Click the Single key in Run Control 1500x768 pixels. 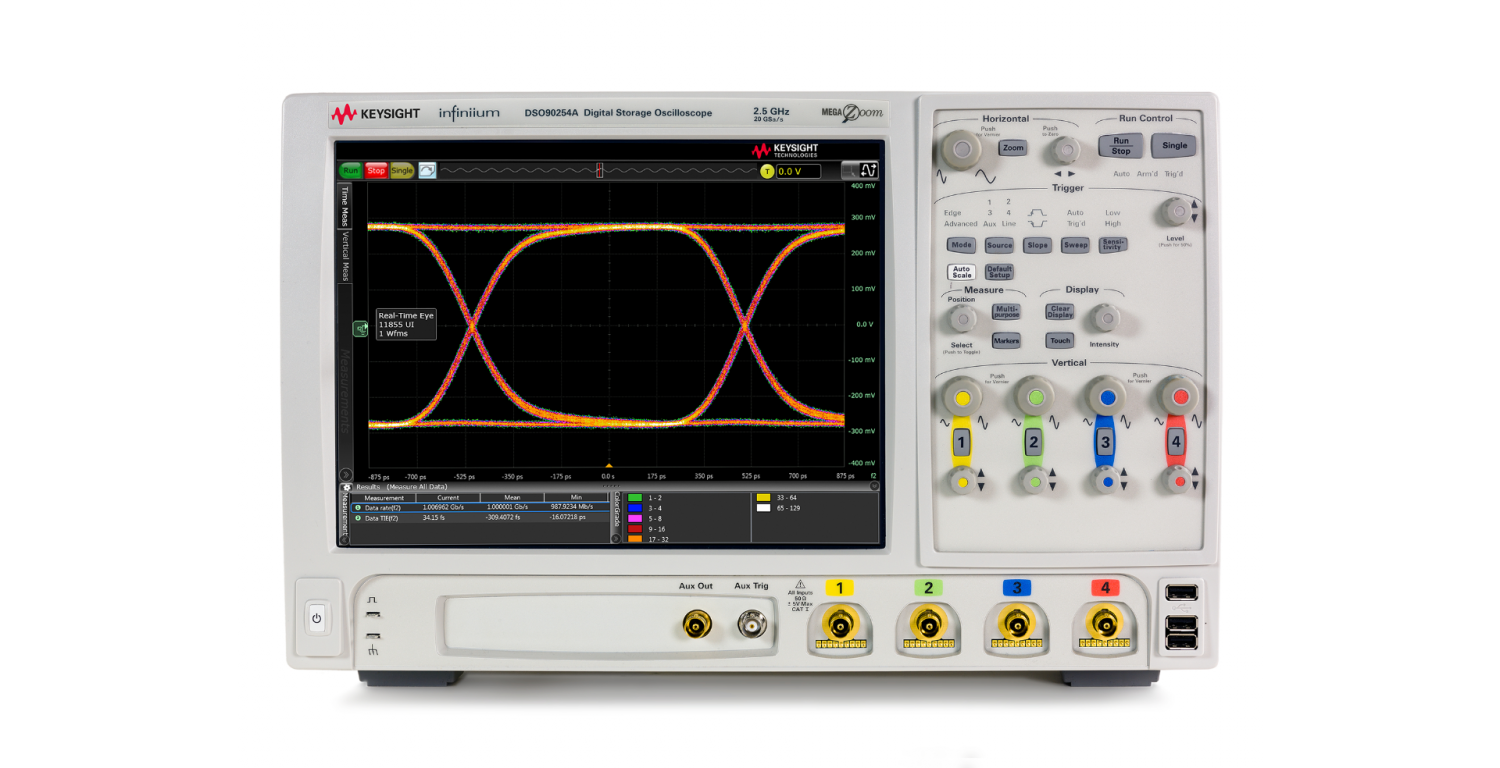tap(1174, 146)
